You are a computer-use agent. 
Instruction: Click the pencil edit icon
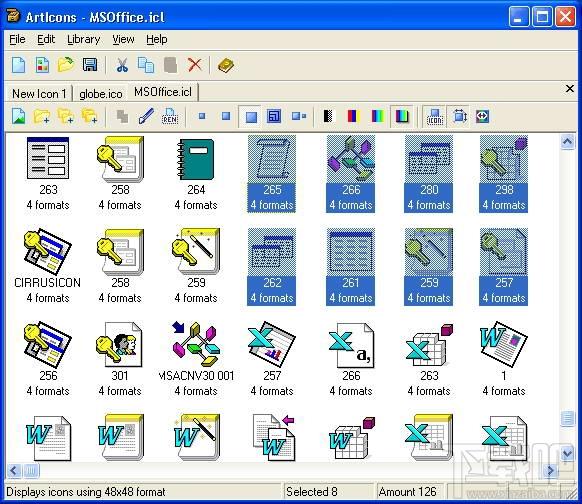146,117
